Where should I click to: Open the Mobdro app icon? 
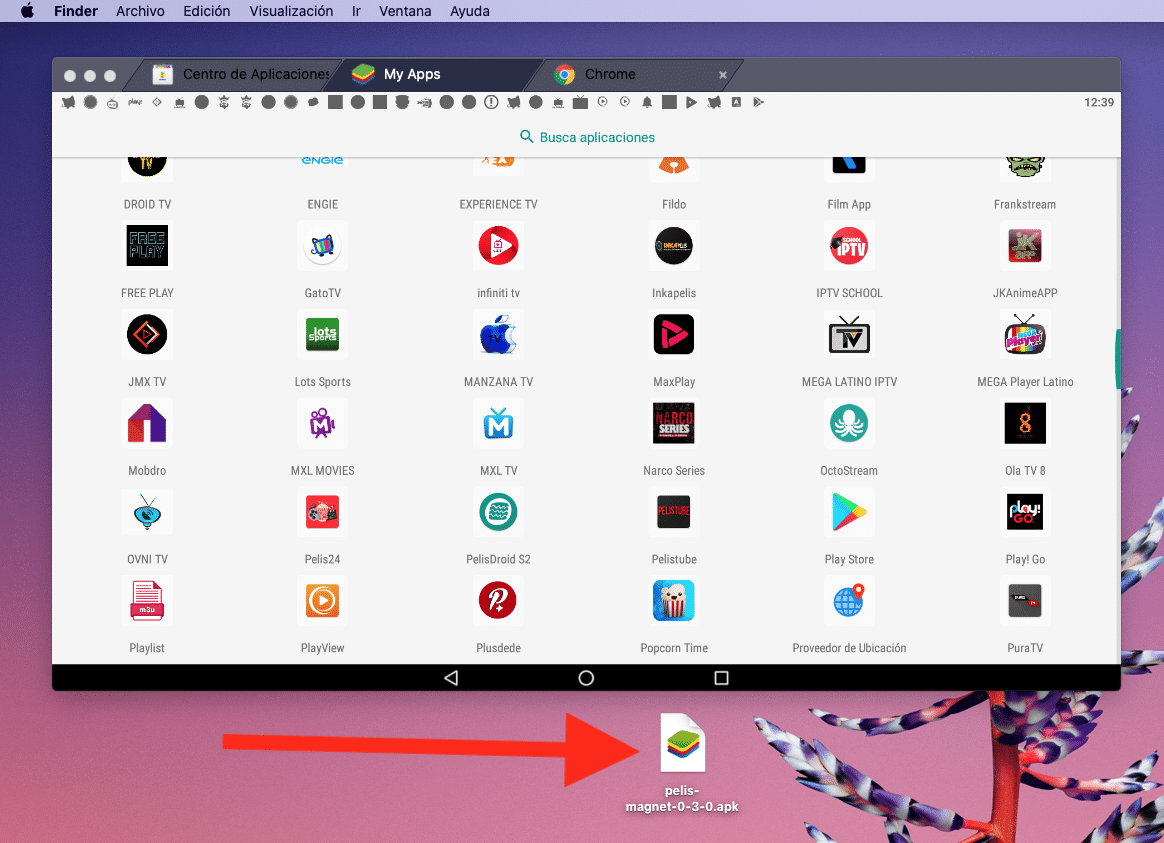[147, 424]
